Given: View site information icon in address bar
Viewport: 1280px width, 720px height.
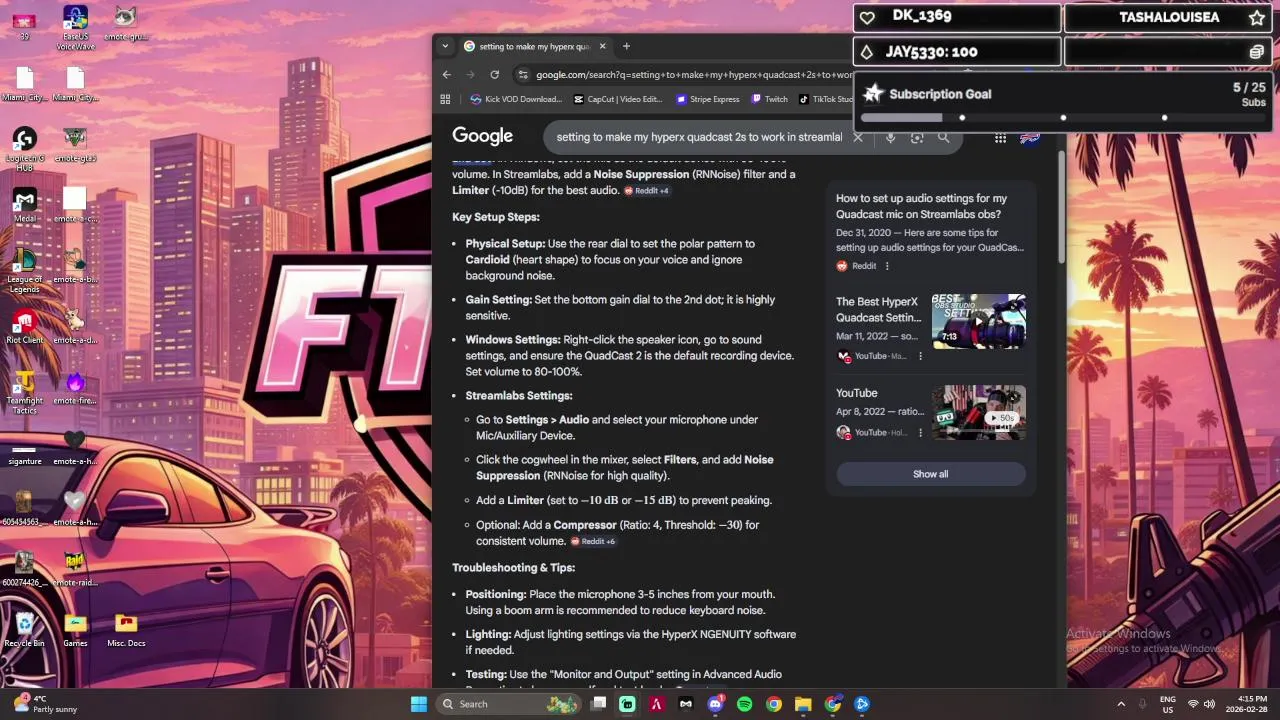Looking at the screenshot, I should click(522, 74).
